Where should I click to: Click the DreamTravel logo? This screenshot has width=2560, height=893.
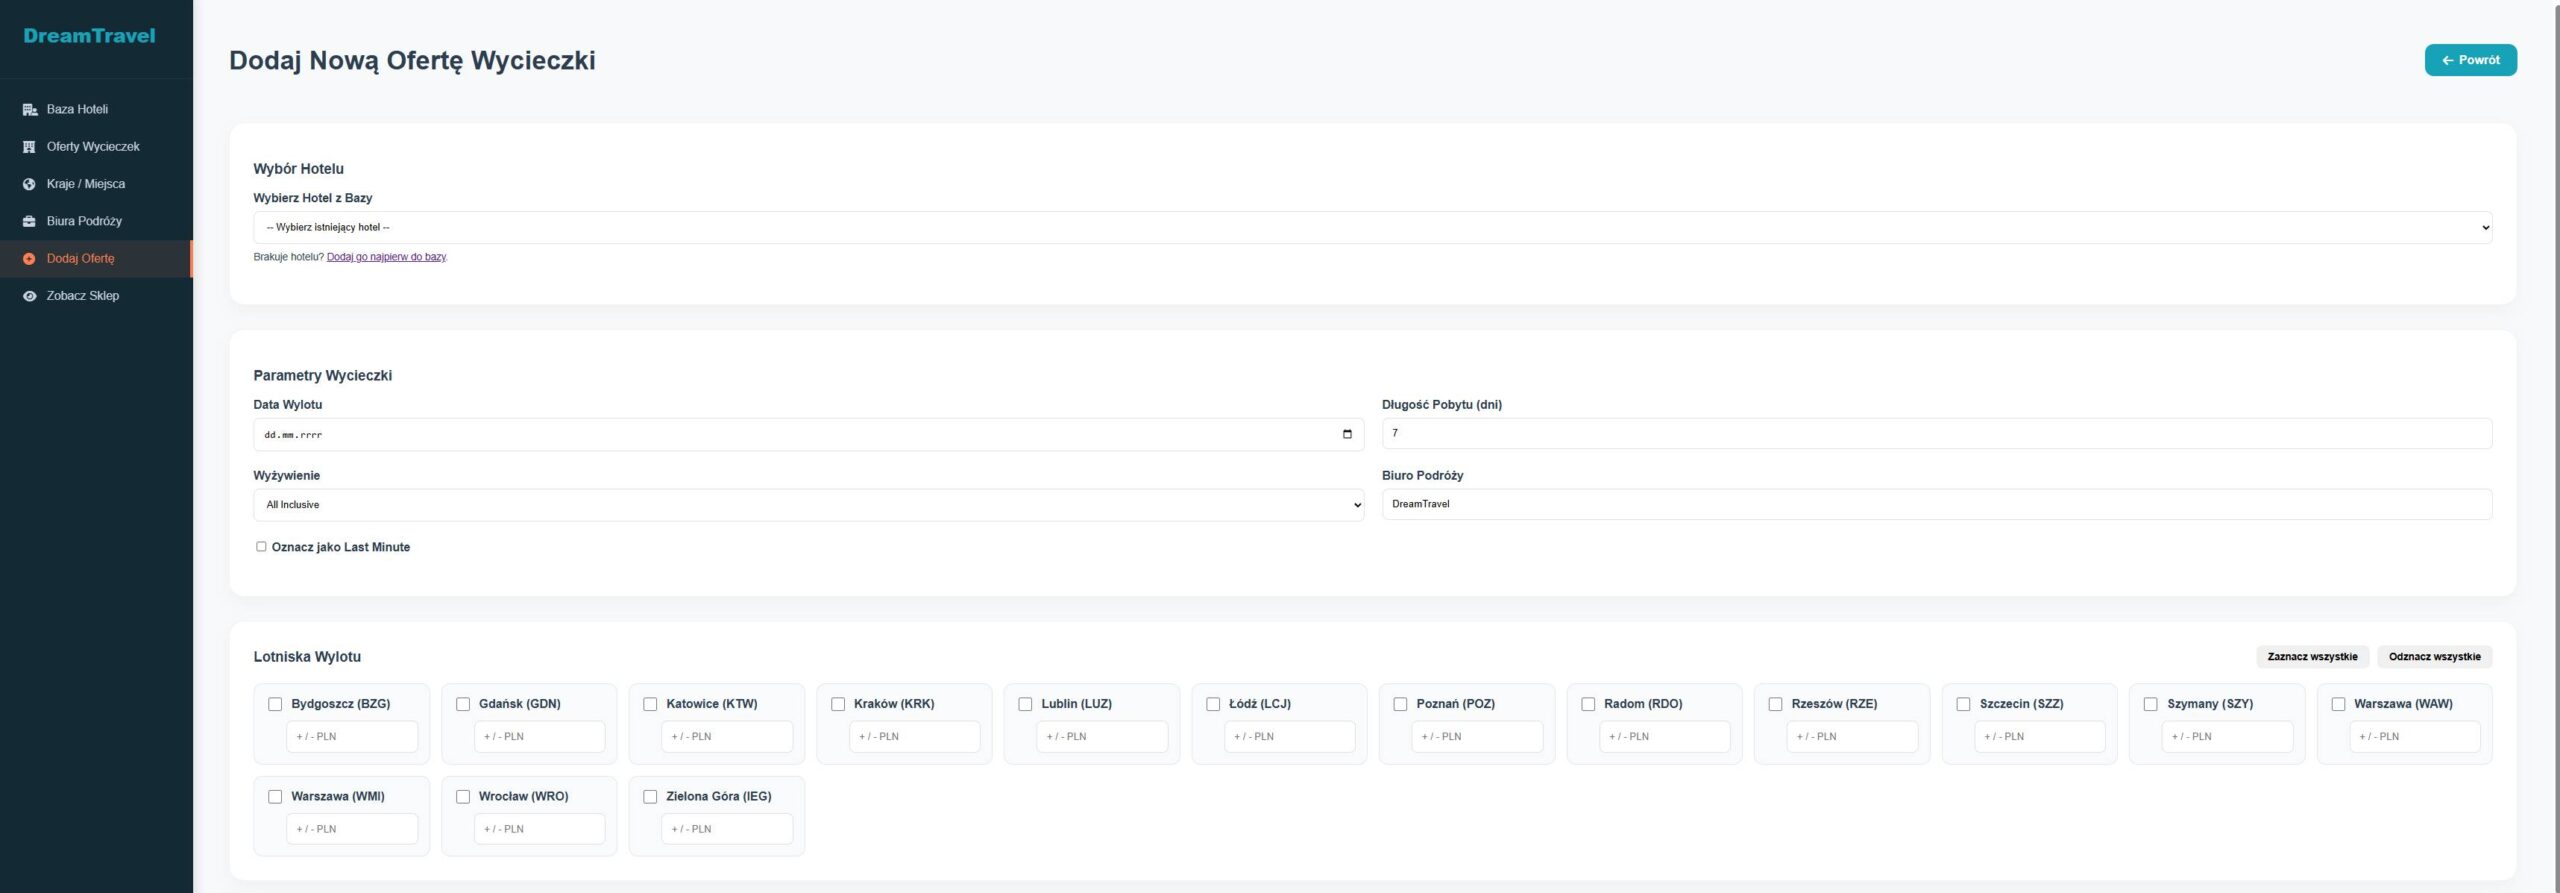tap(89, 36)
